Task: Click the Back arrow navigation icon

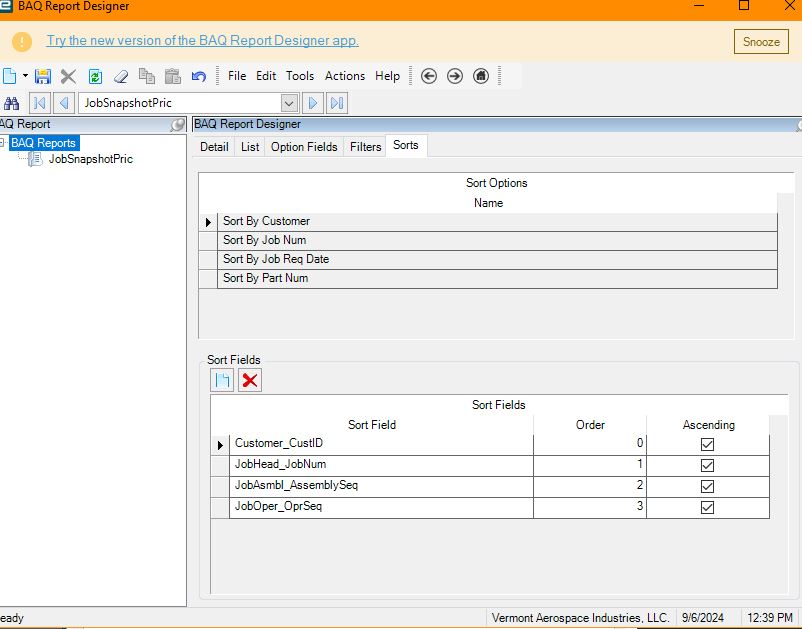Action: pos(429,76)
